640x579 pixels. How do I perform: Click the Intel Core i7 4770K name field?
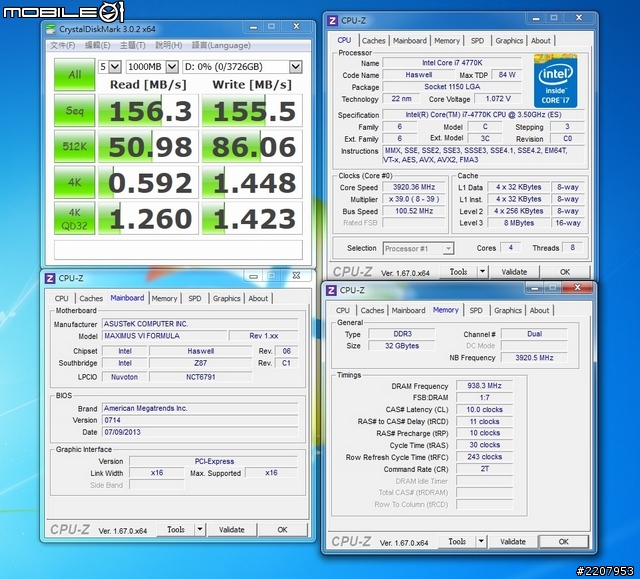click(452, 63)
